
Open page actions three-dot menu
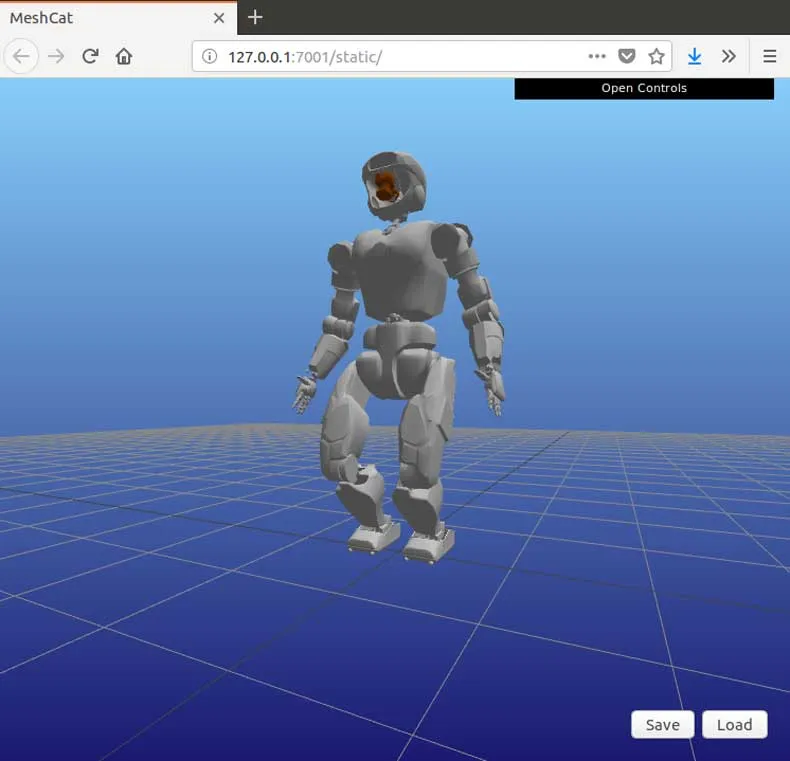click(x=597, y=56)
